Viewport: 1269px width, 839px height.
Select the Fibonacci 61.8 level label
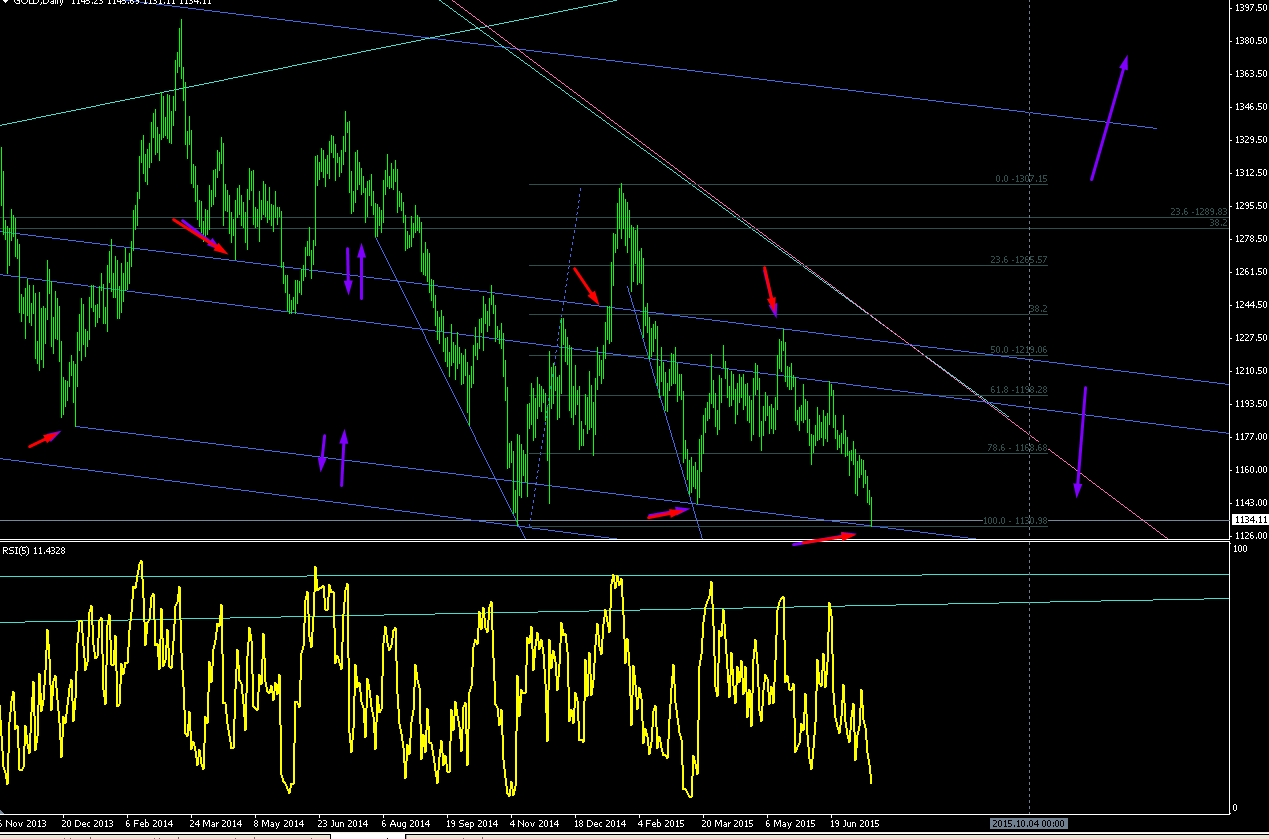coord(1019,390)
